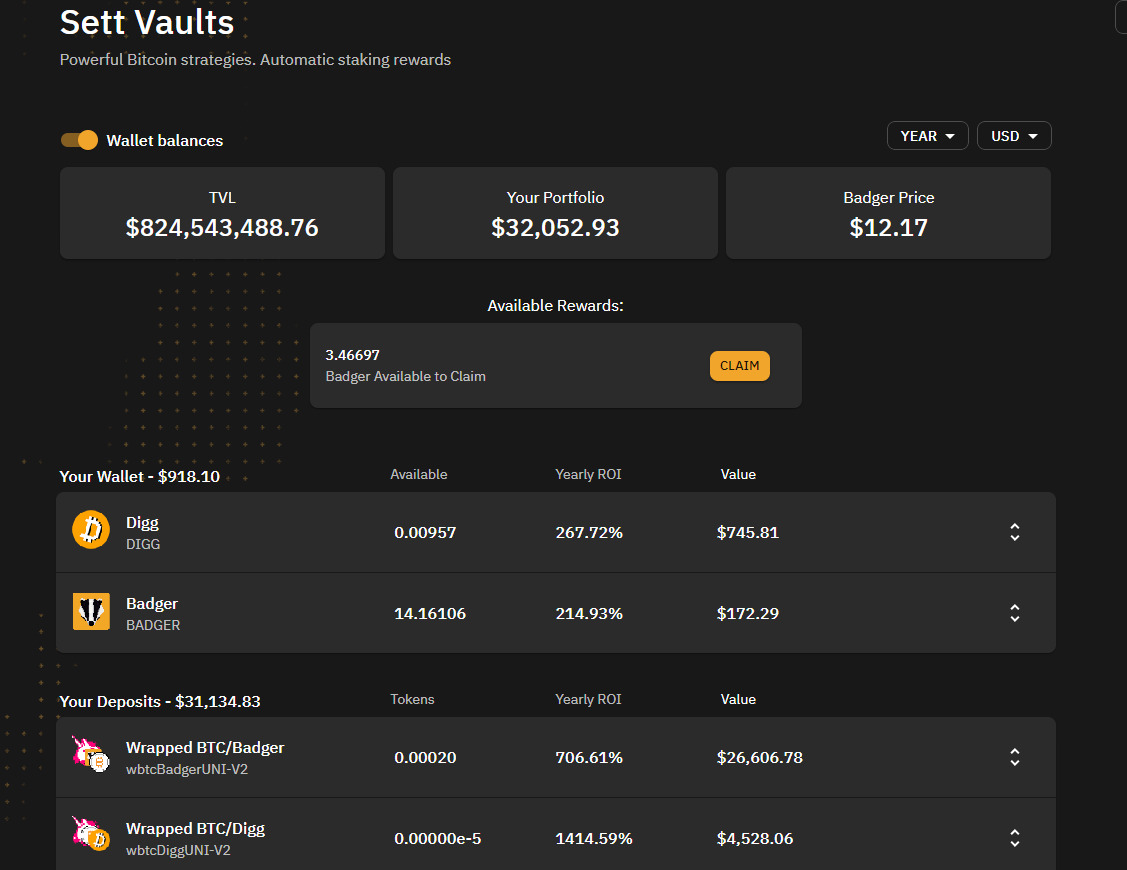Select the Your Portfolio card
The image size is (1127, 870).
[555, 213]
